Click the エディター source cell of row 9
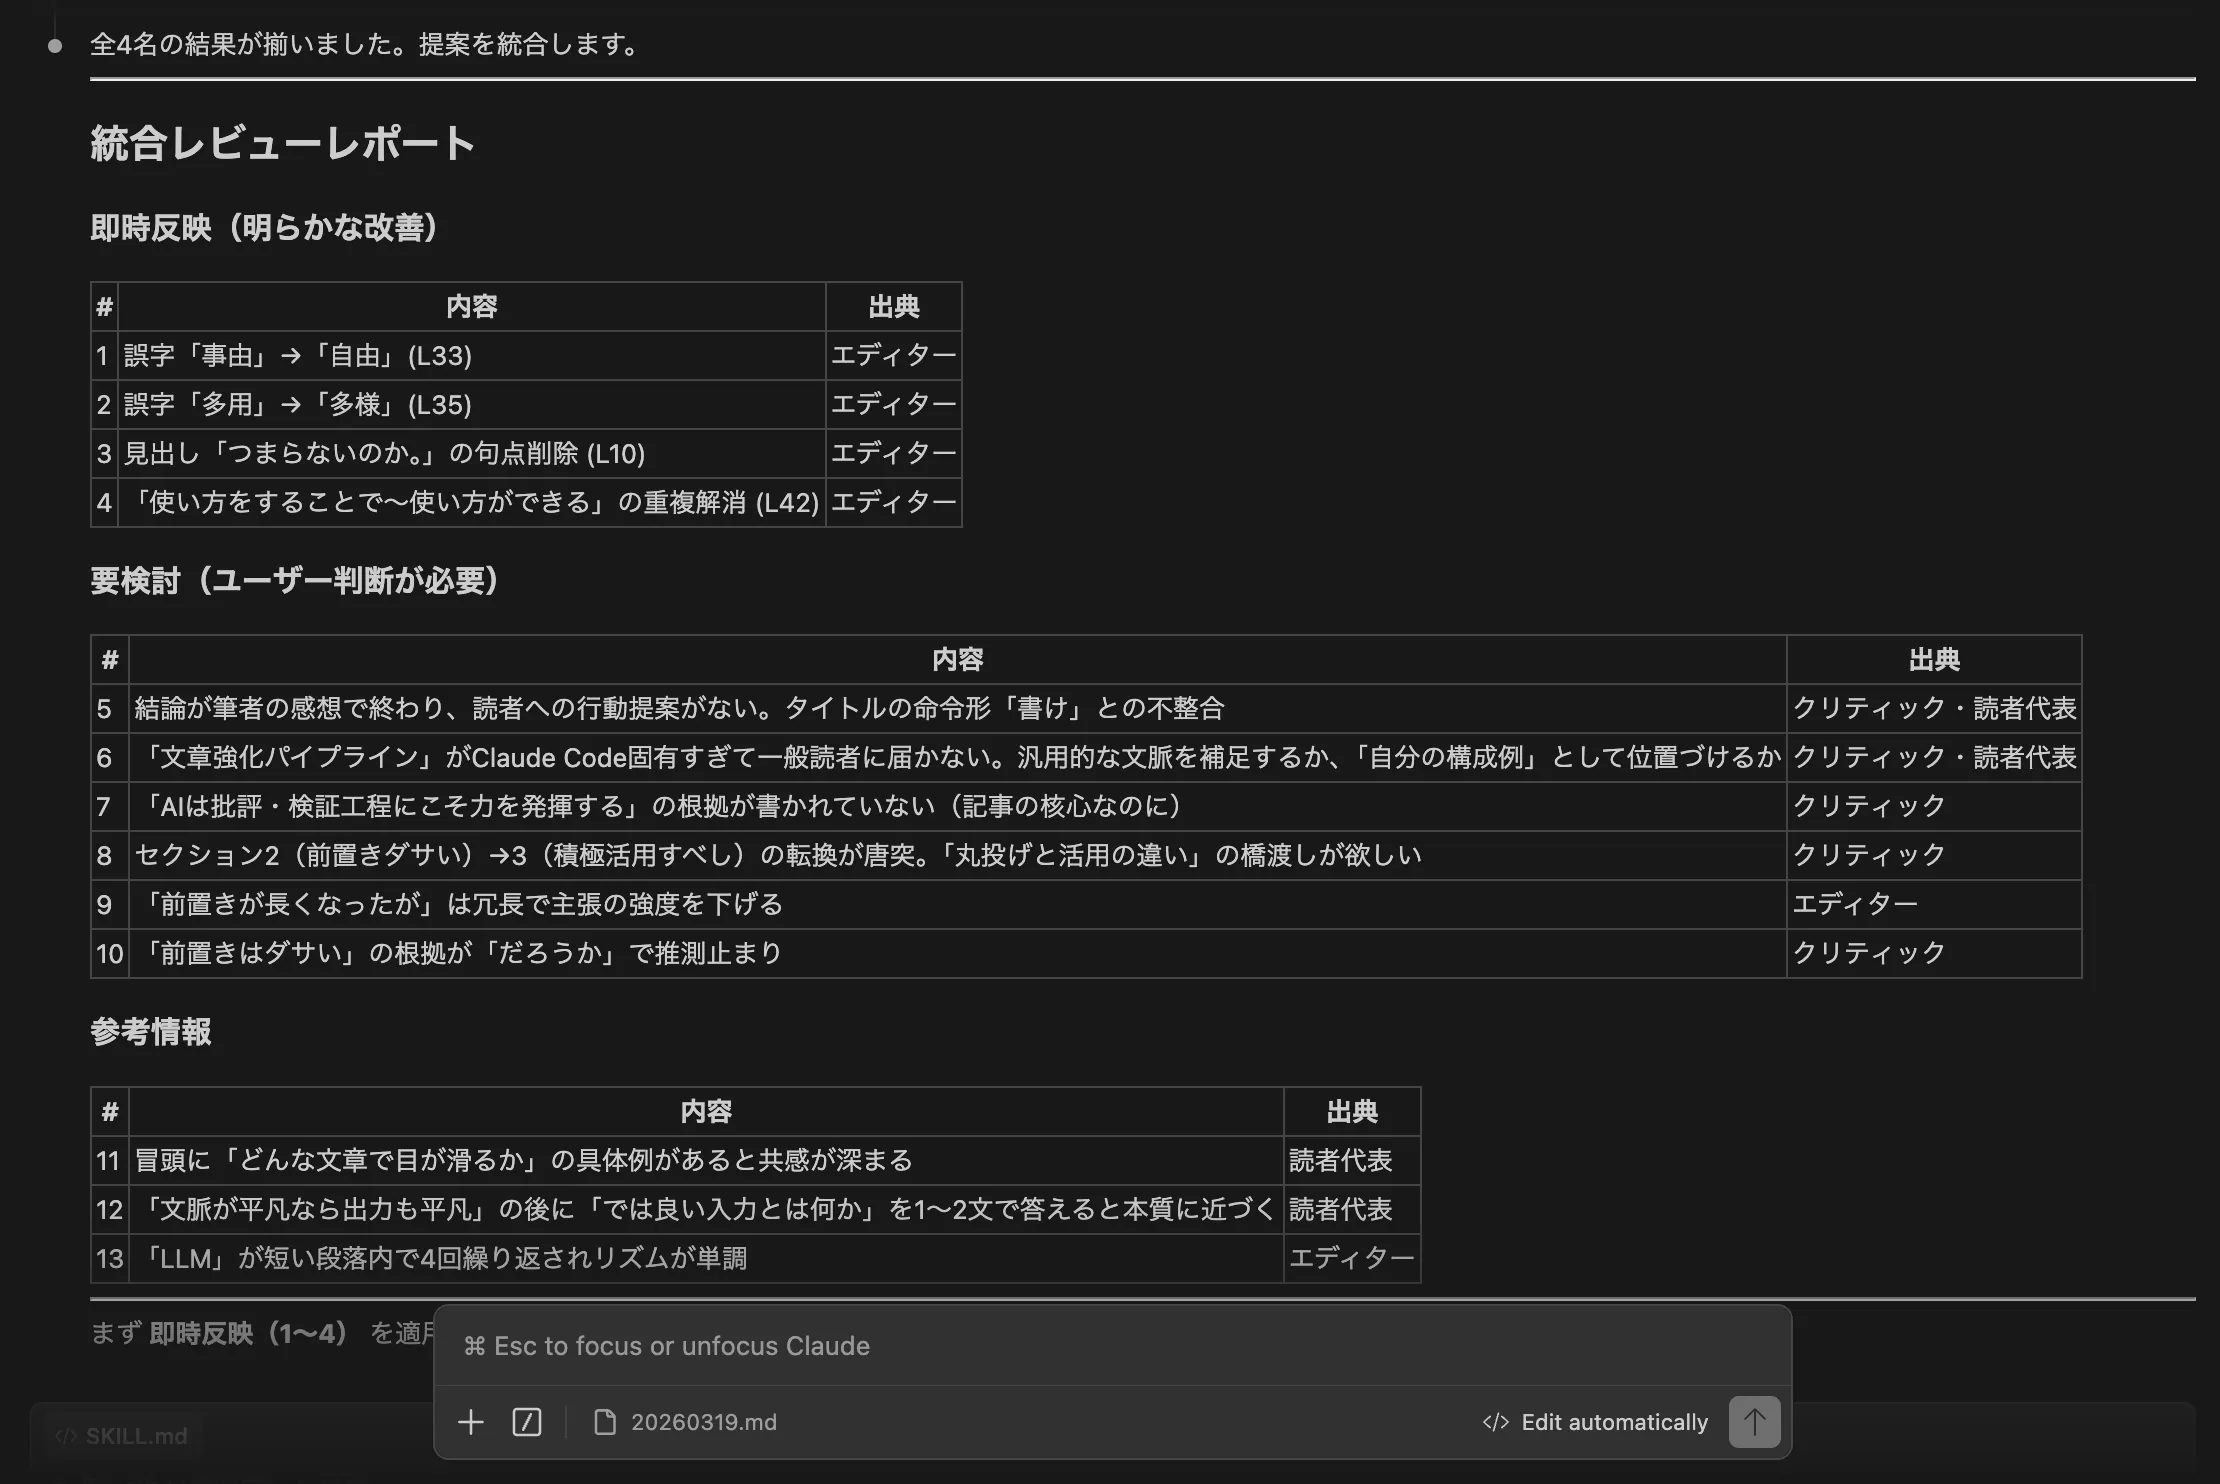The height and width of the screenshot is (1484, 2220). [1856, 904]
